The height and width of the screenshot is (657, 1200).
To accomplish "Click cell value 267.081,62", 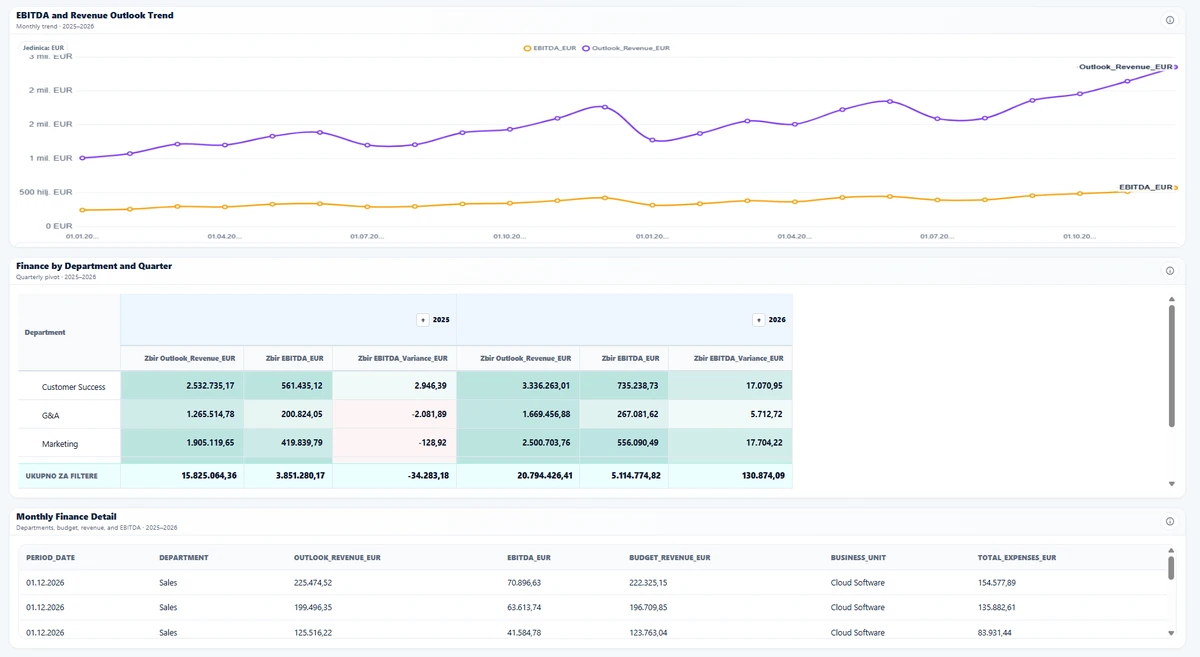I will [x=624, y=414].
